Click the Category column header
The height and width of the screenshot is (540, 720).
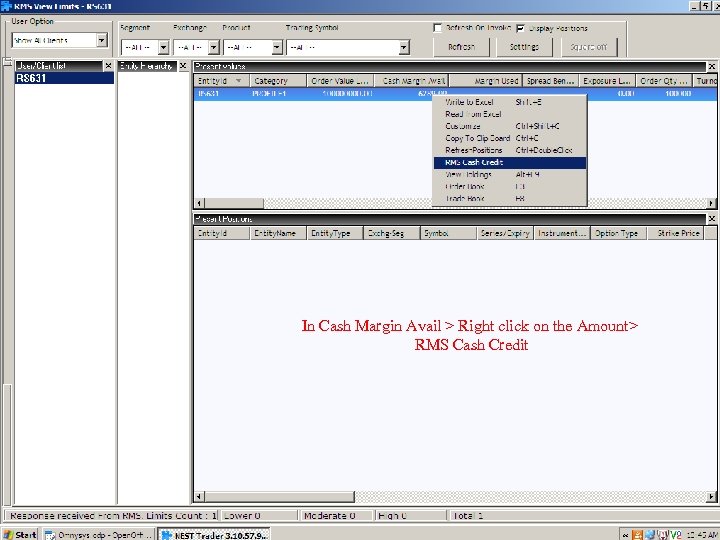[278, 81]
